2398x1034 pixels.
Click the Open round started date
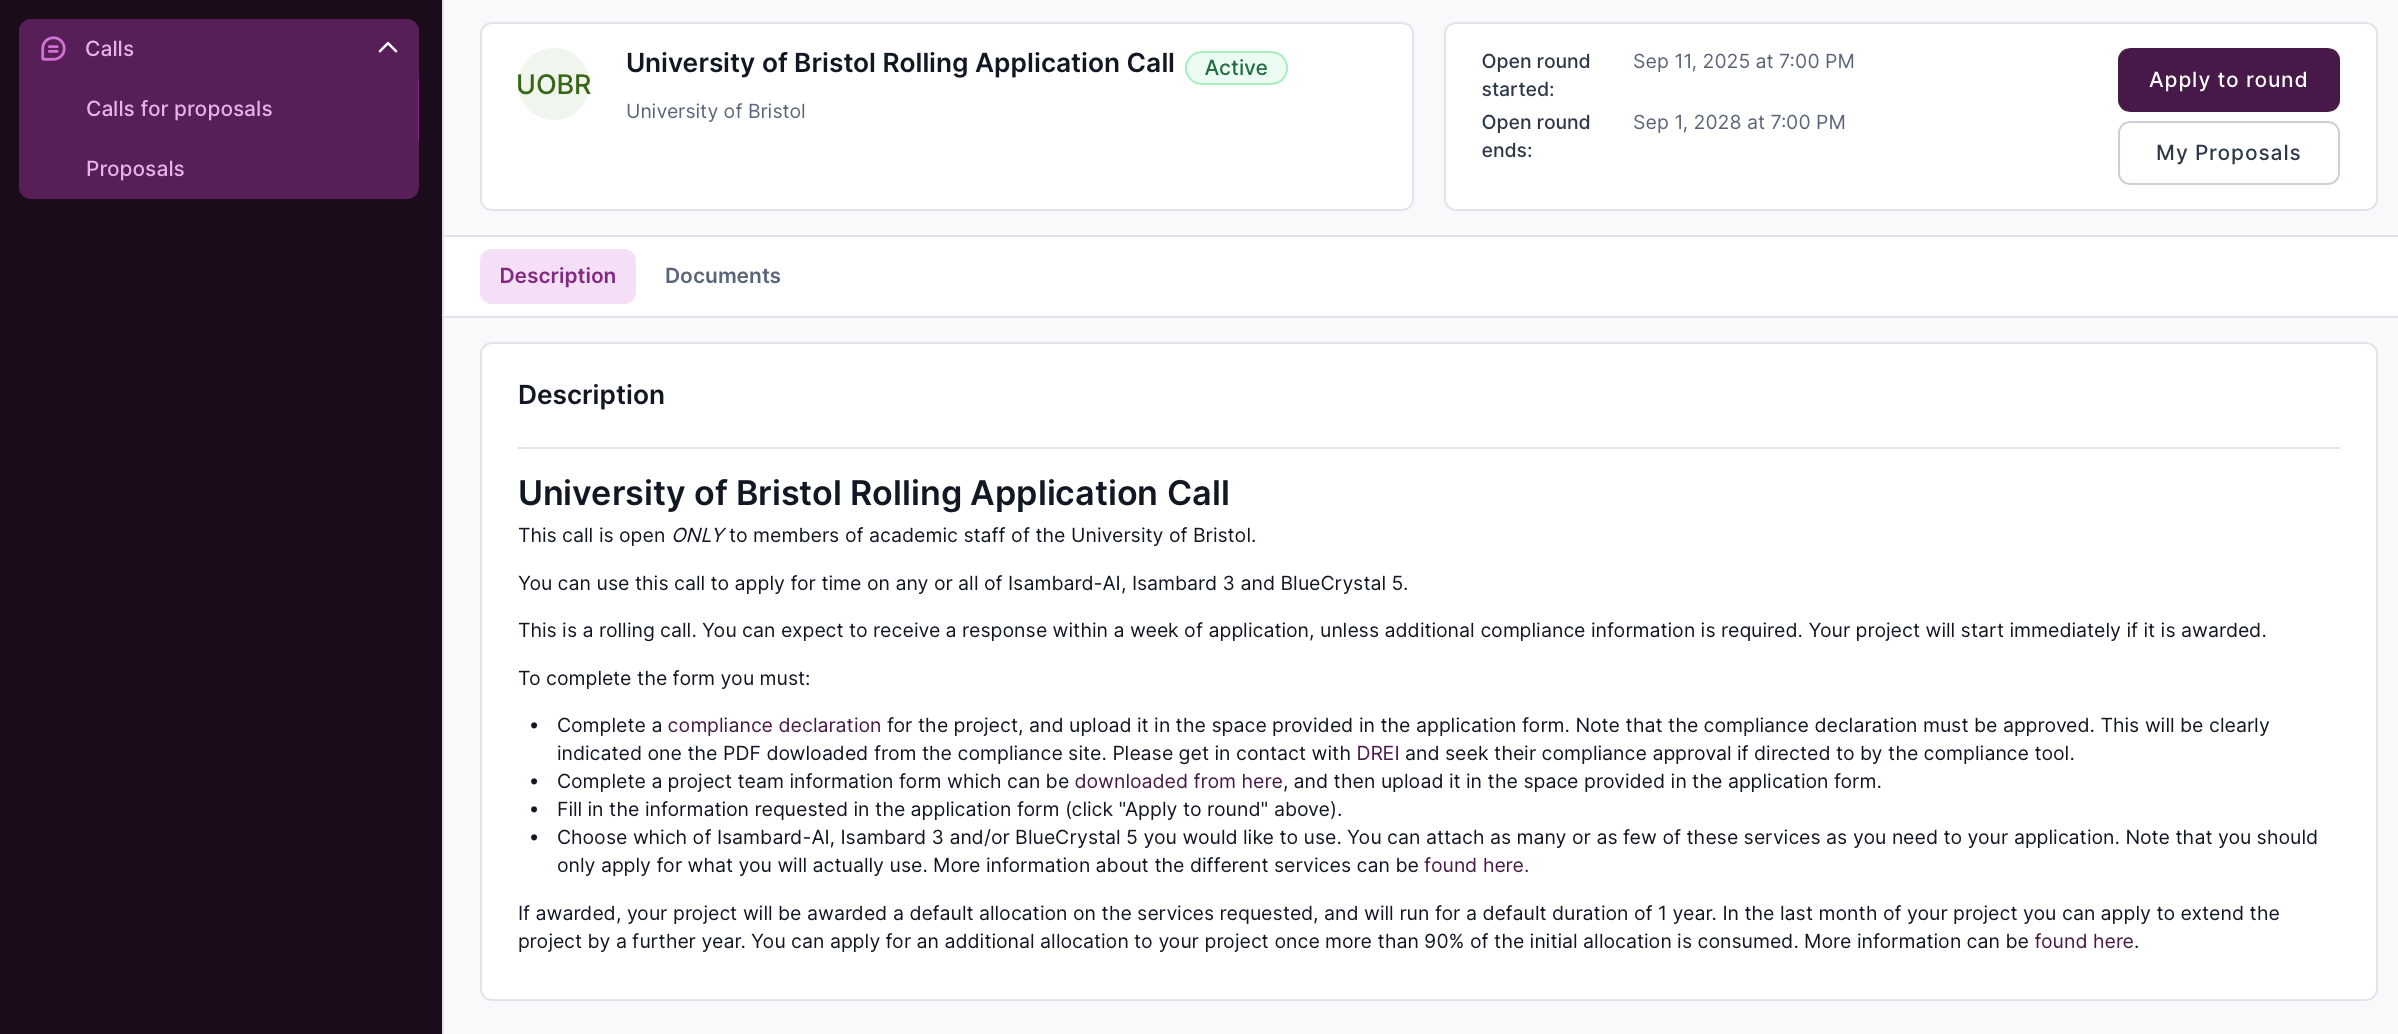(x=1742, y=60)
